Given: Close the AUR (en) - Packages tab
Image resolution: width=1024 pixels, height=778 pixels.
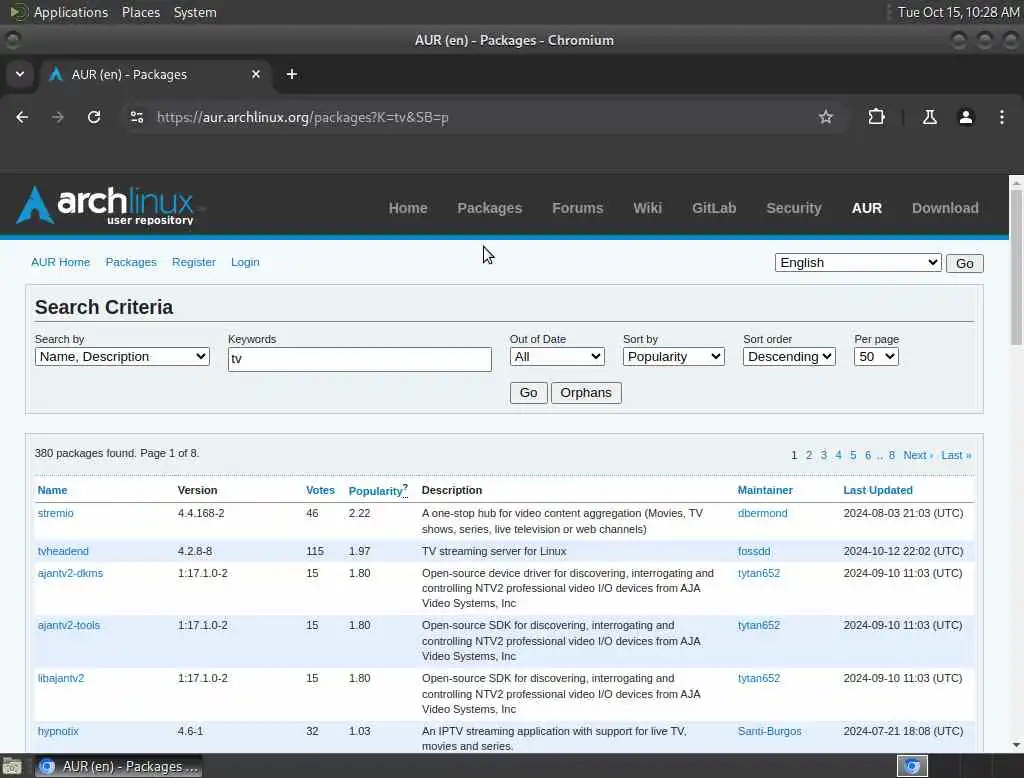Looking at the screenshot, I should [256, 74].
